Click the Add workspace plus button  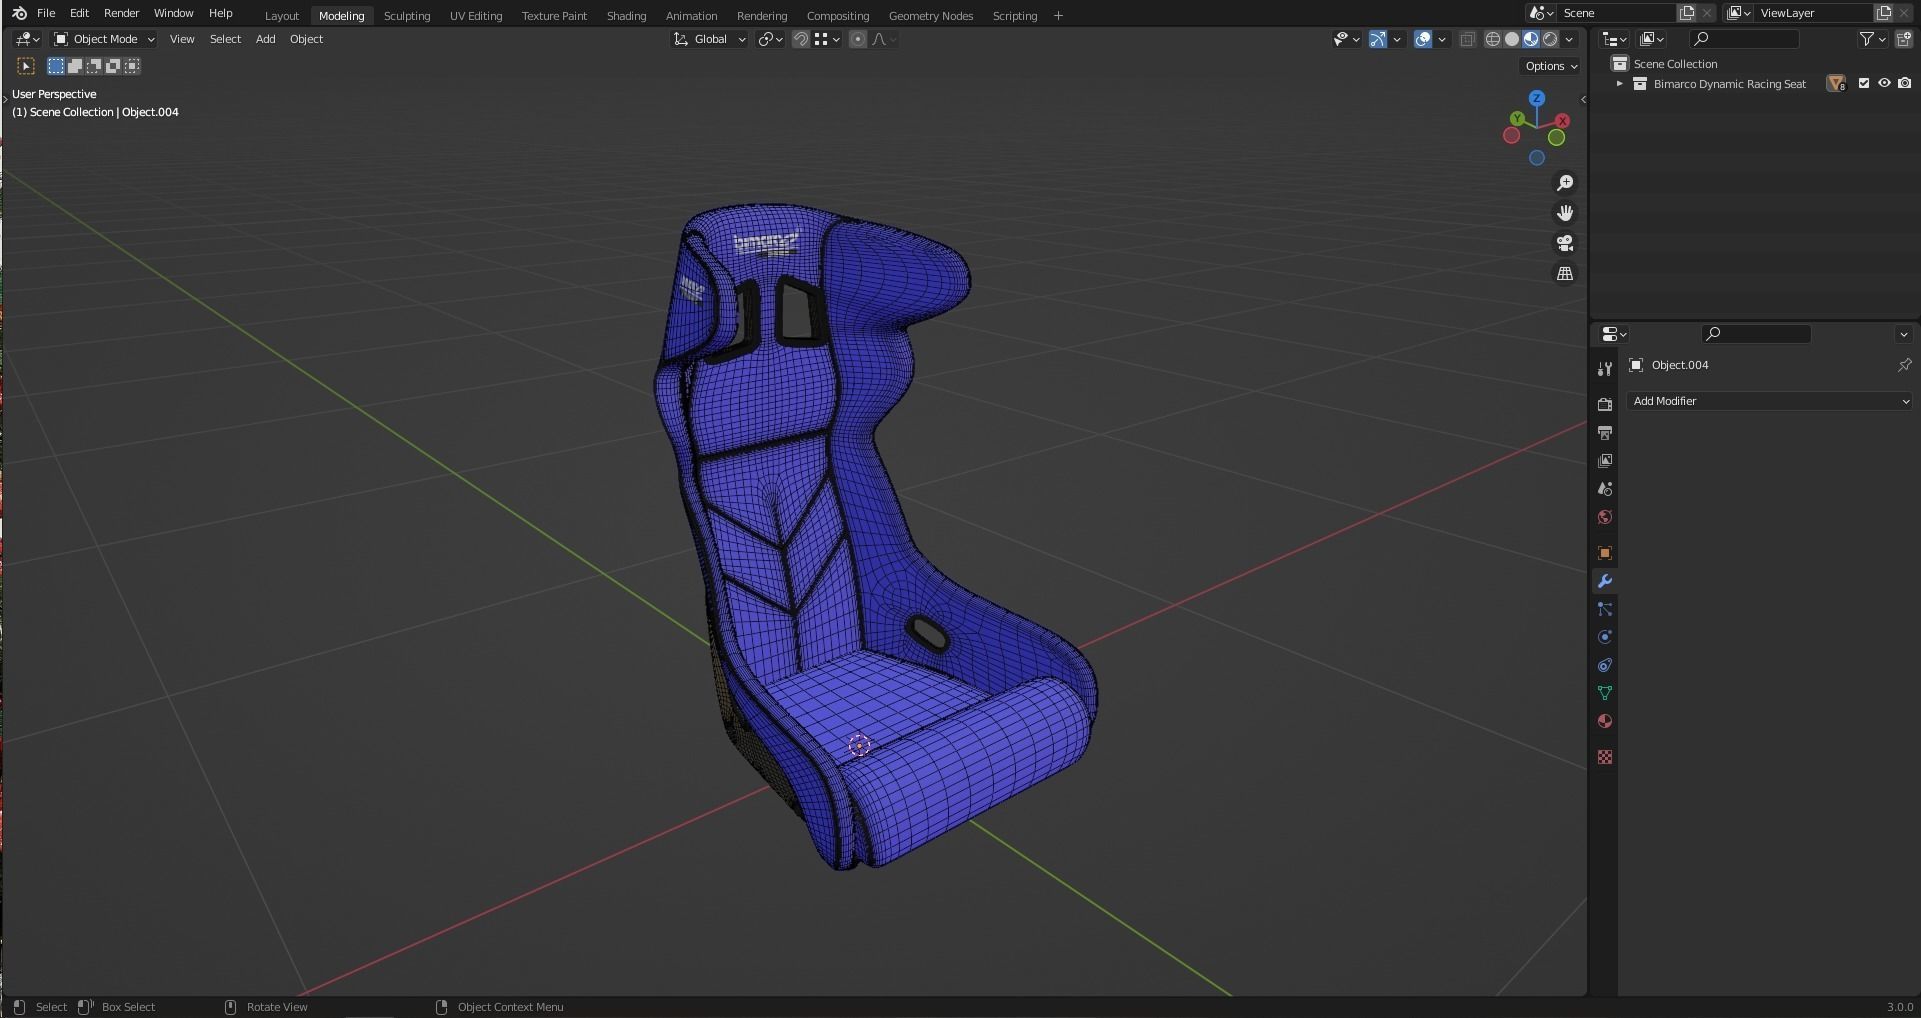pos(1058,16)
